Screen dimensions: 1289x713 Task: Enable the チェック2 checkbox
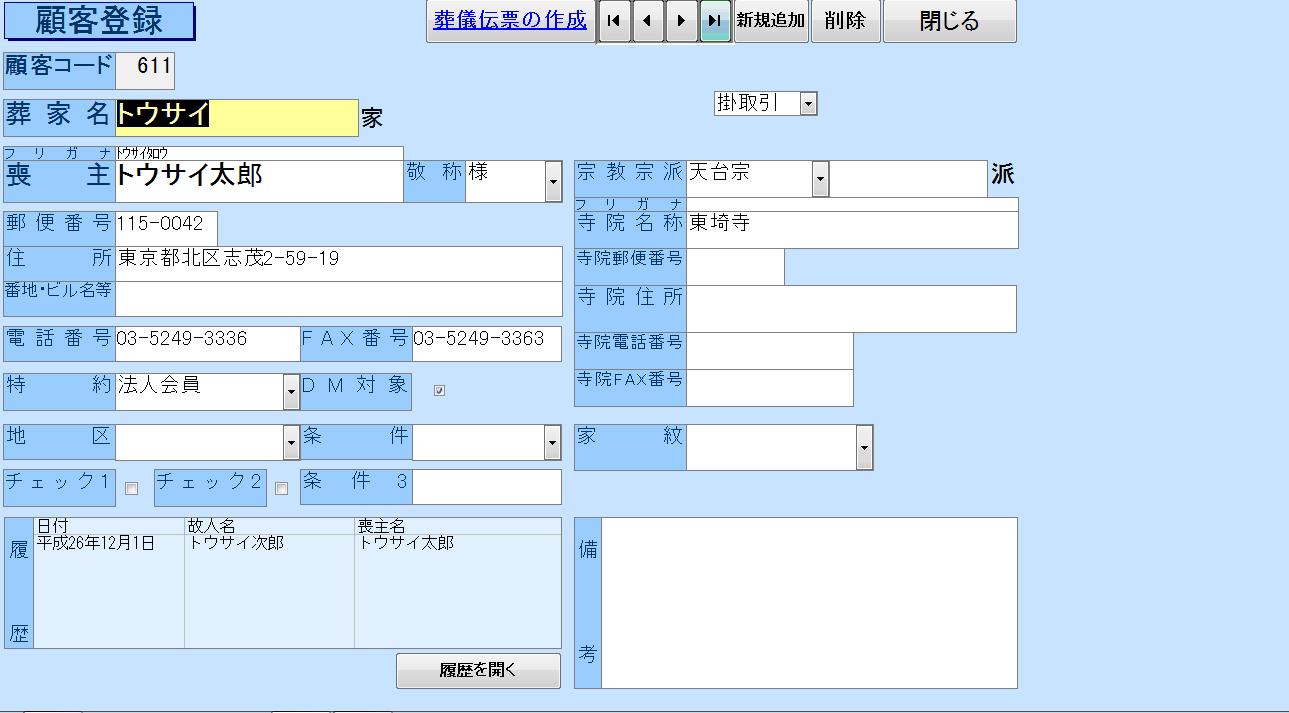pyautogui.click(x=281, y=489)
